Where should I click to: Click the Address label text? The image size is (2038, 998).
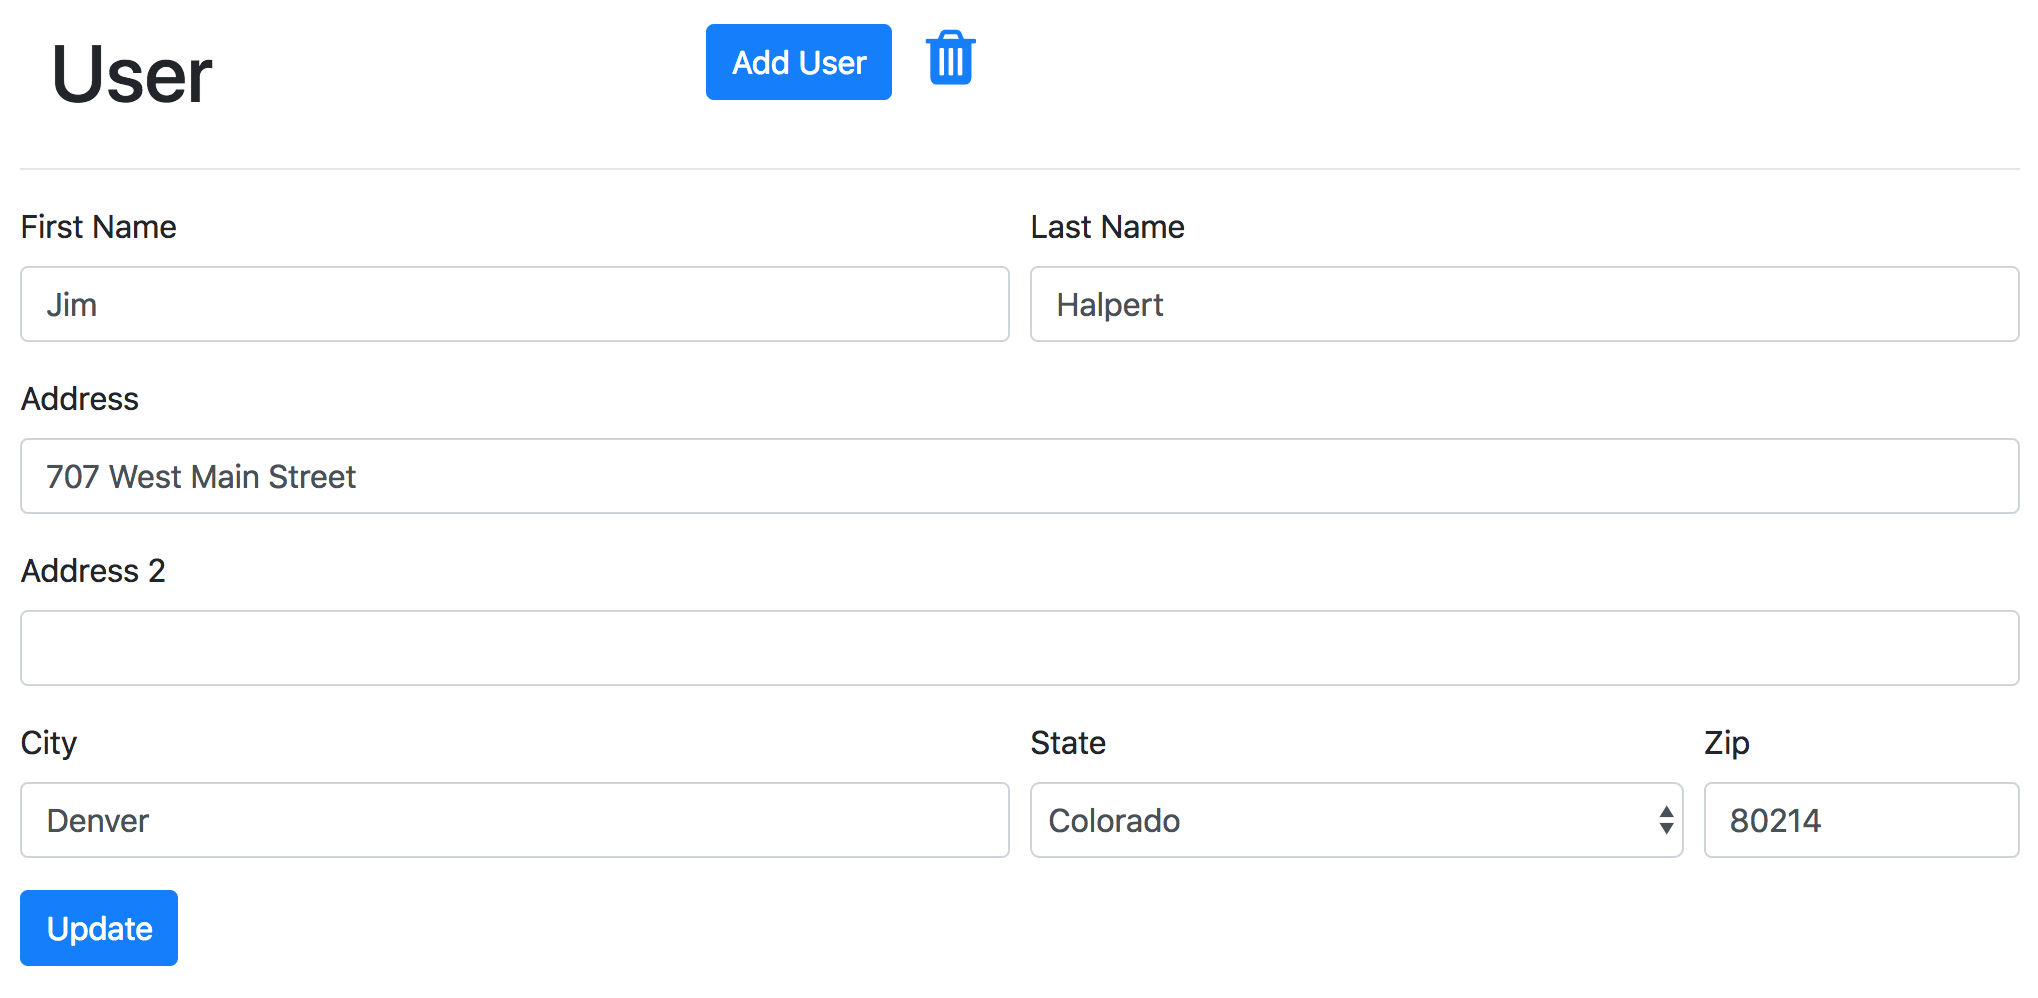pyautogui.click(x=80, y=399)
